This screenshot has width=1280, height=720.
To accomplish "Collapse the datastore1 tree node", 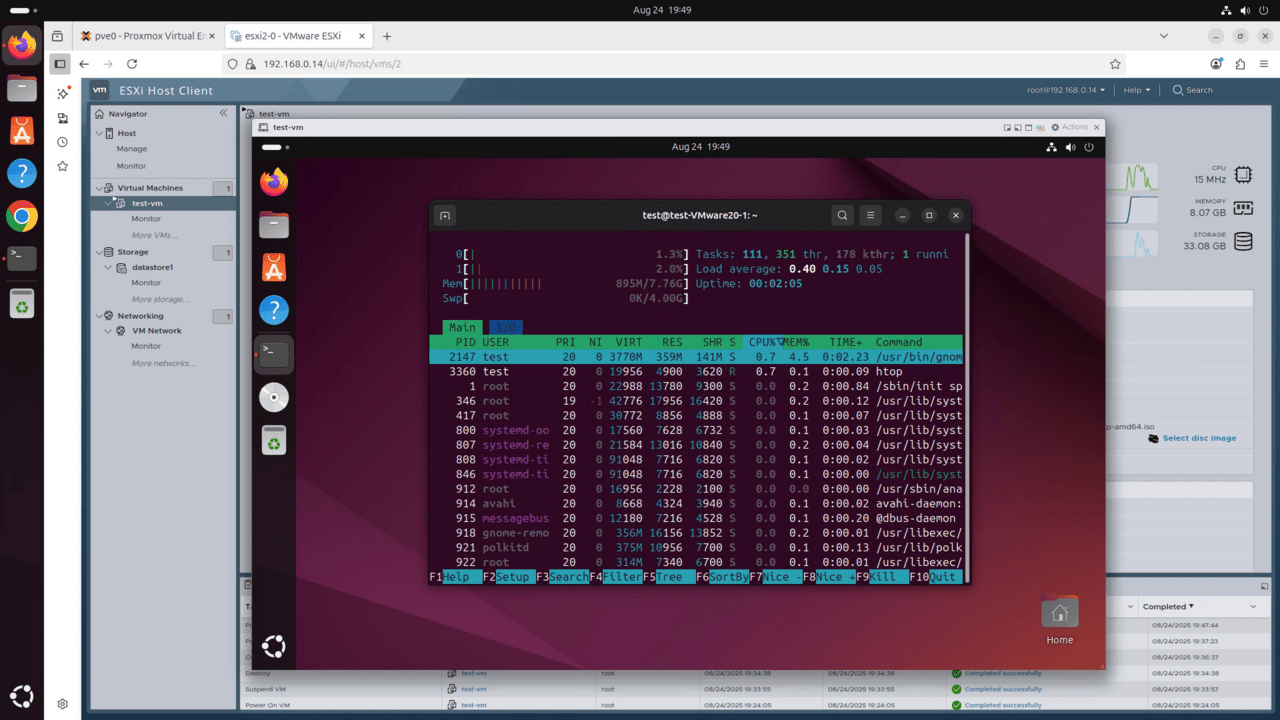I will pyautogui.click(x=108, y=268).
